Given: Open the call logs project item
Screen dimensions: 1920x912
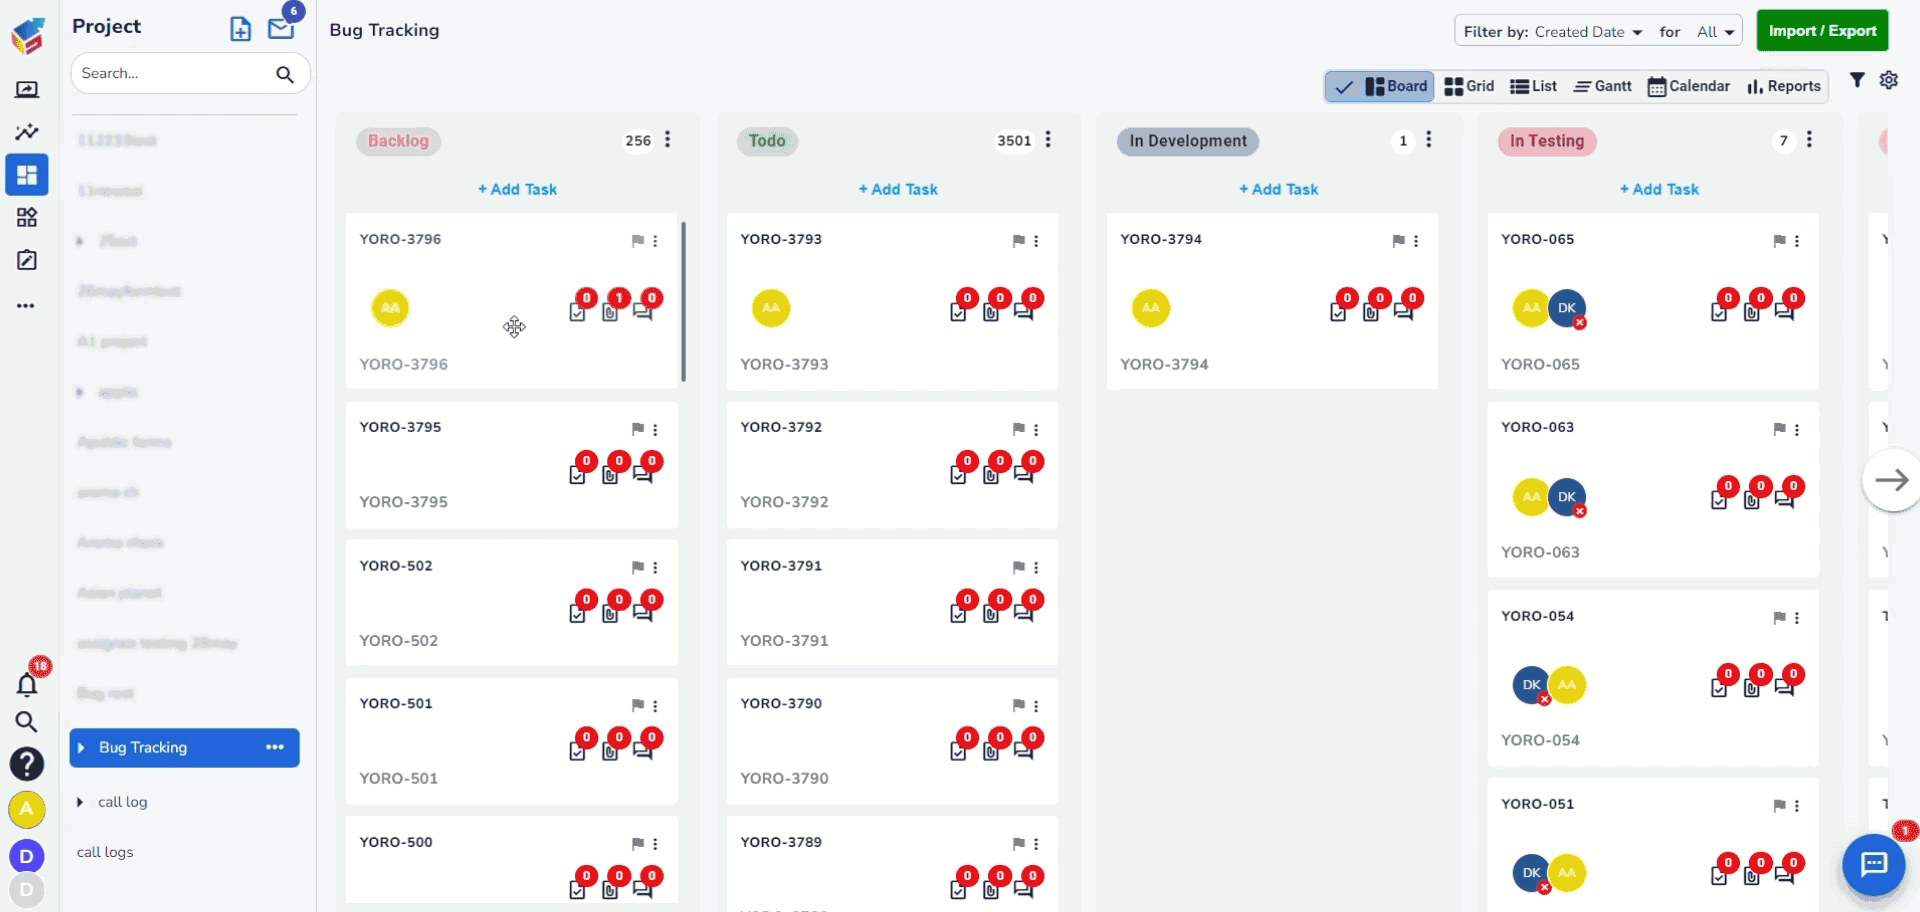Looking at the screenshot, I should point(105,853).
